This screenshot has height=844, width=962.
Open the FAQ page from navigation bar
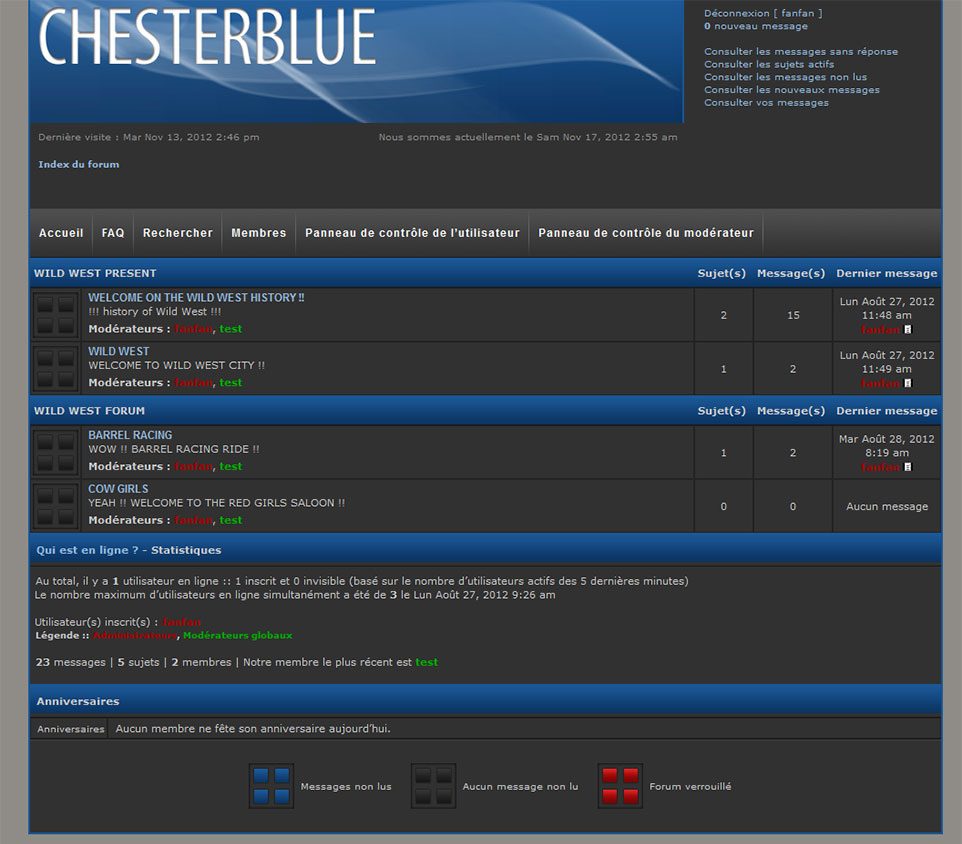[x=113, y=233]
